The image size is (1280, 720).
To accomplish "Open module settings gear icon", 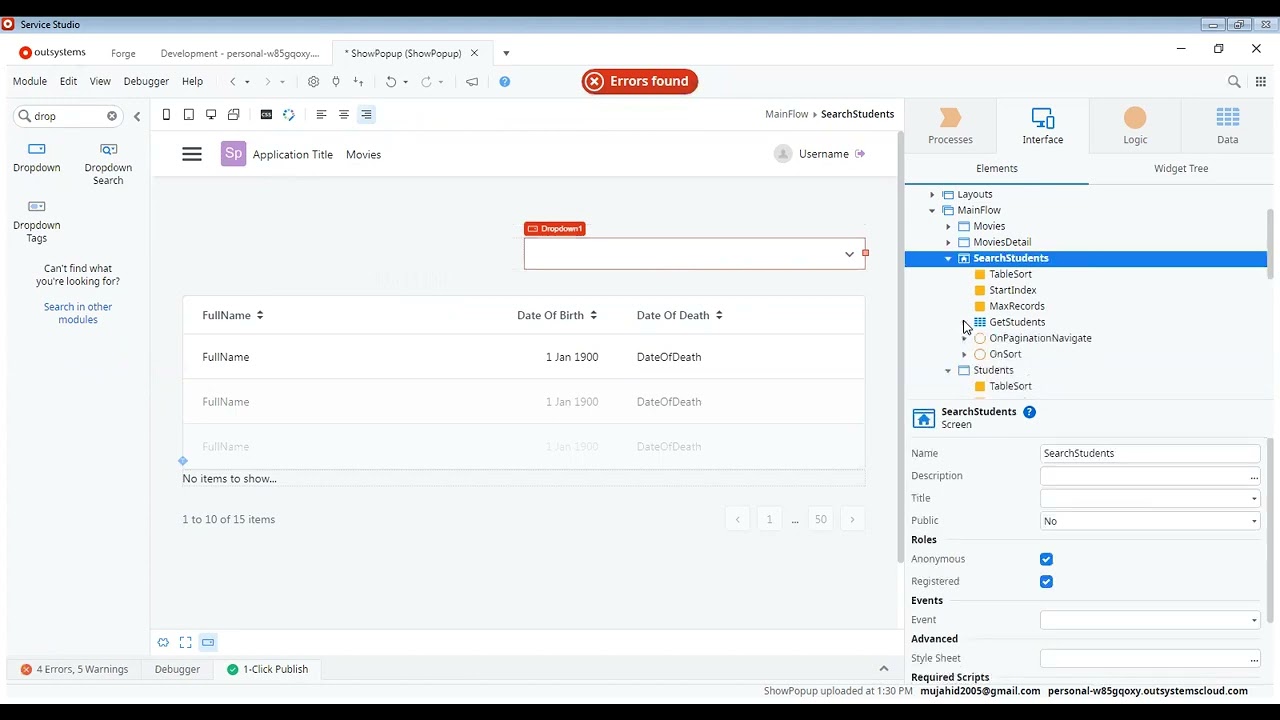I will (x=313, y=82).
